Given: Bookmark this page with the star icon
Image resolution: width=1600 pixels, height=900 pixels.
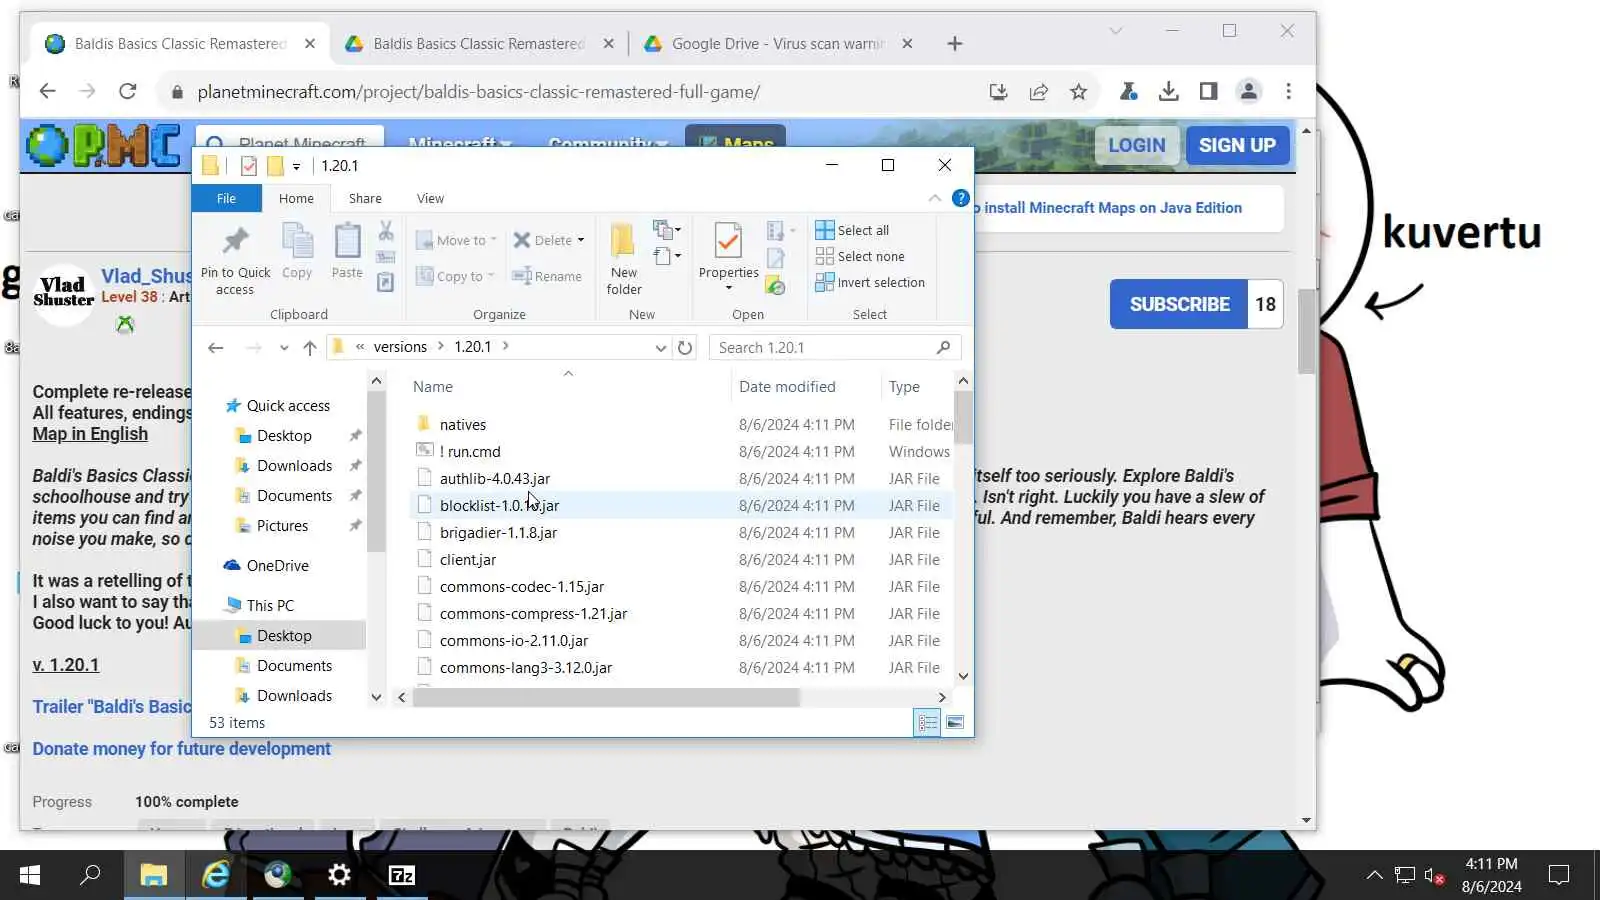Looking at the screenshot, I should (x=1078, y=92).
